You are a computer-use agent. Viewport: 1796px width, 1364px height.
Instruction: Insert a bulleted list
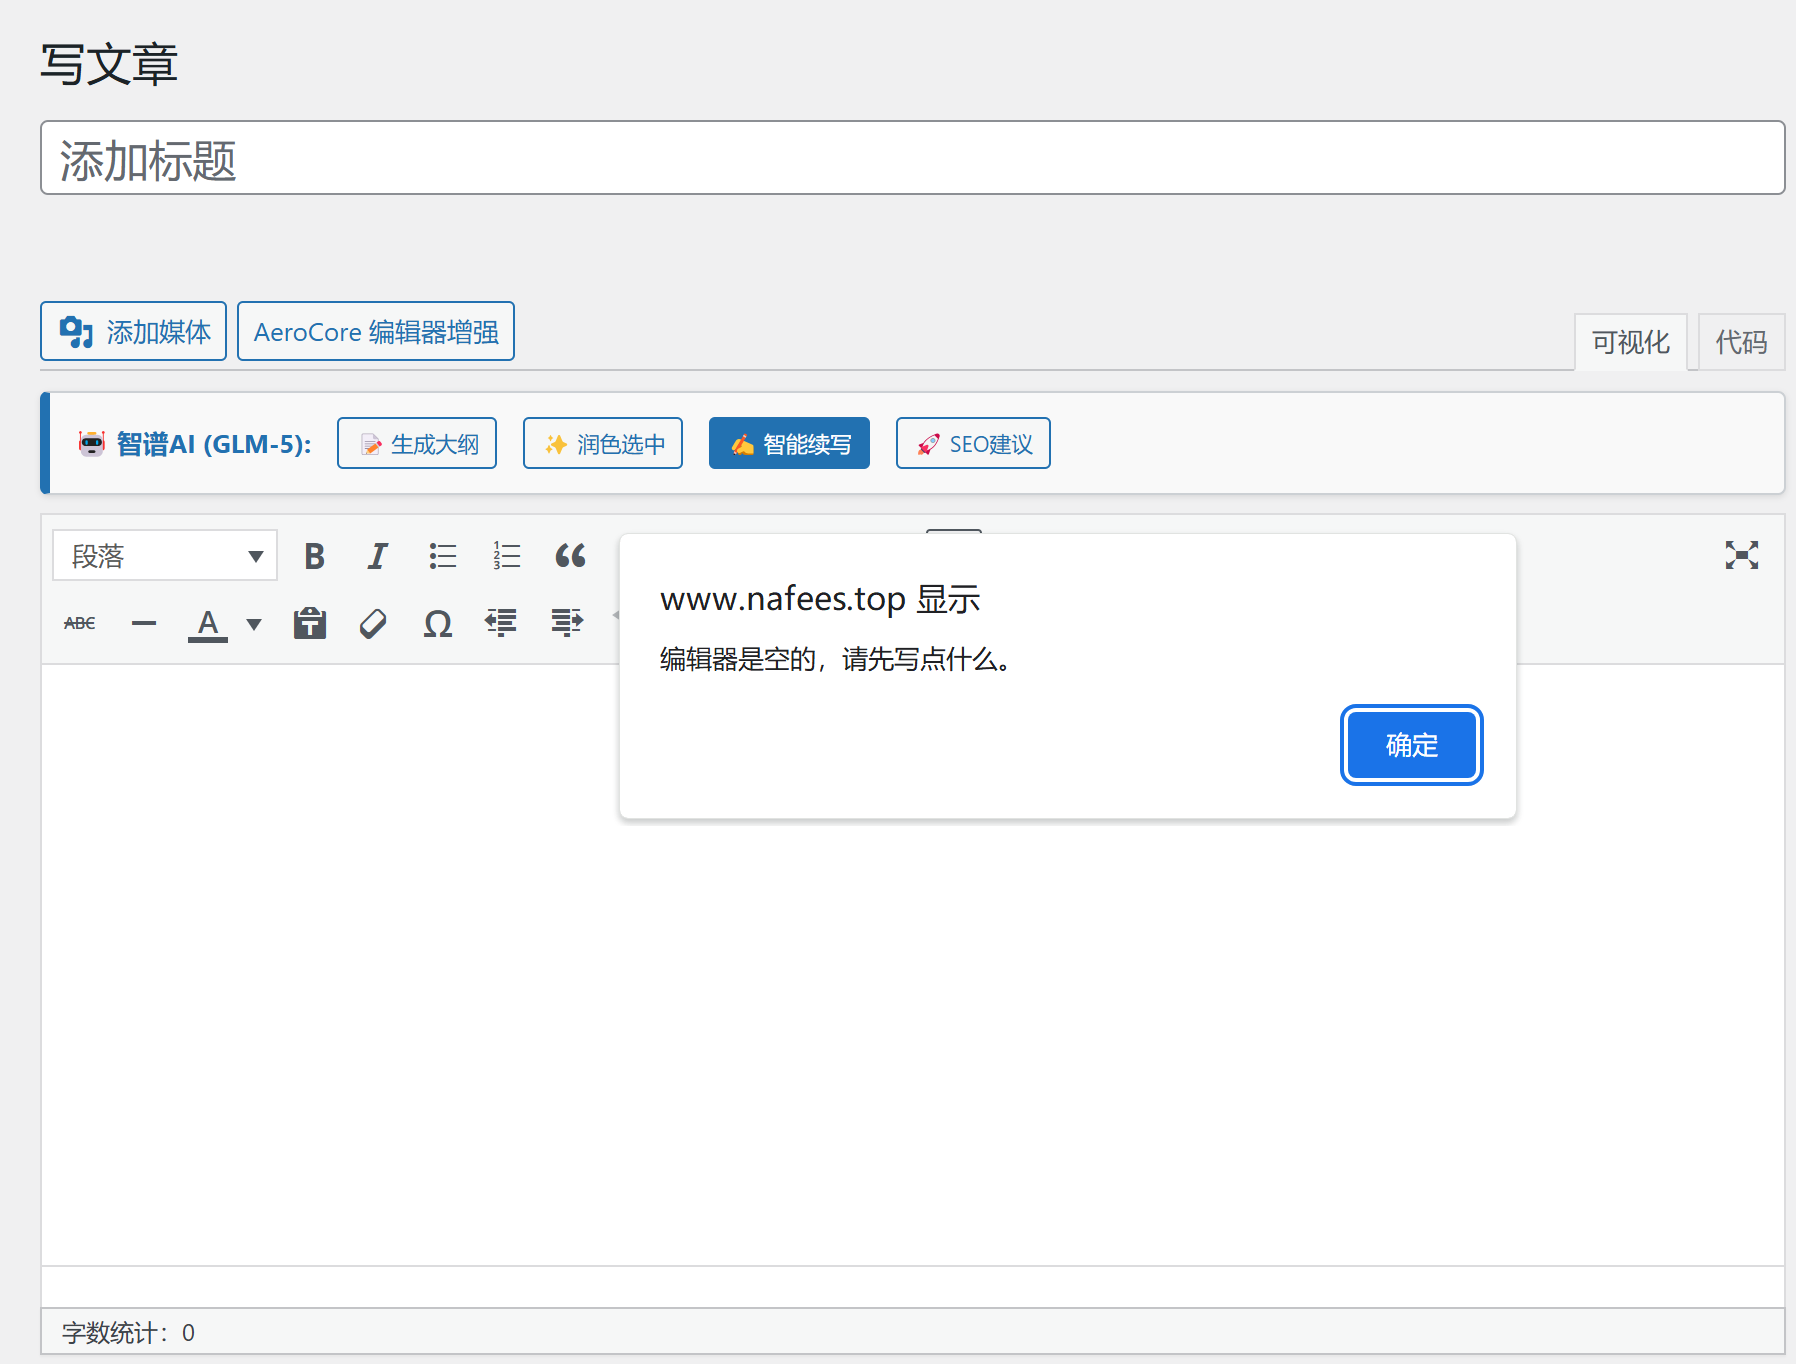pos(442,556)
